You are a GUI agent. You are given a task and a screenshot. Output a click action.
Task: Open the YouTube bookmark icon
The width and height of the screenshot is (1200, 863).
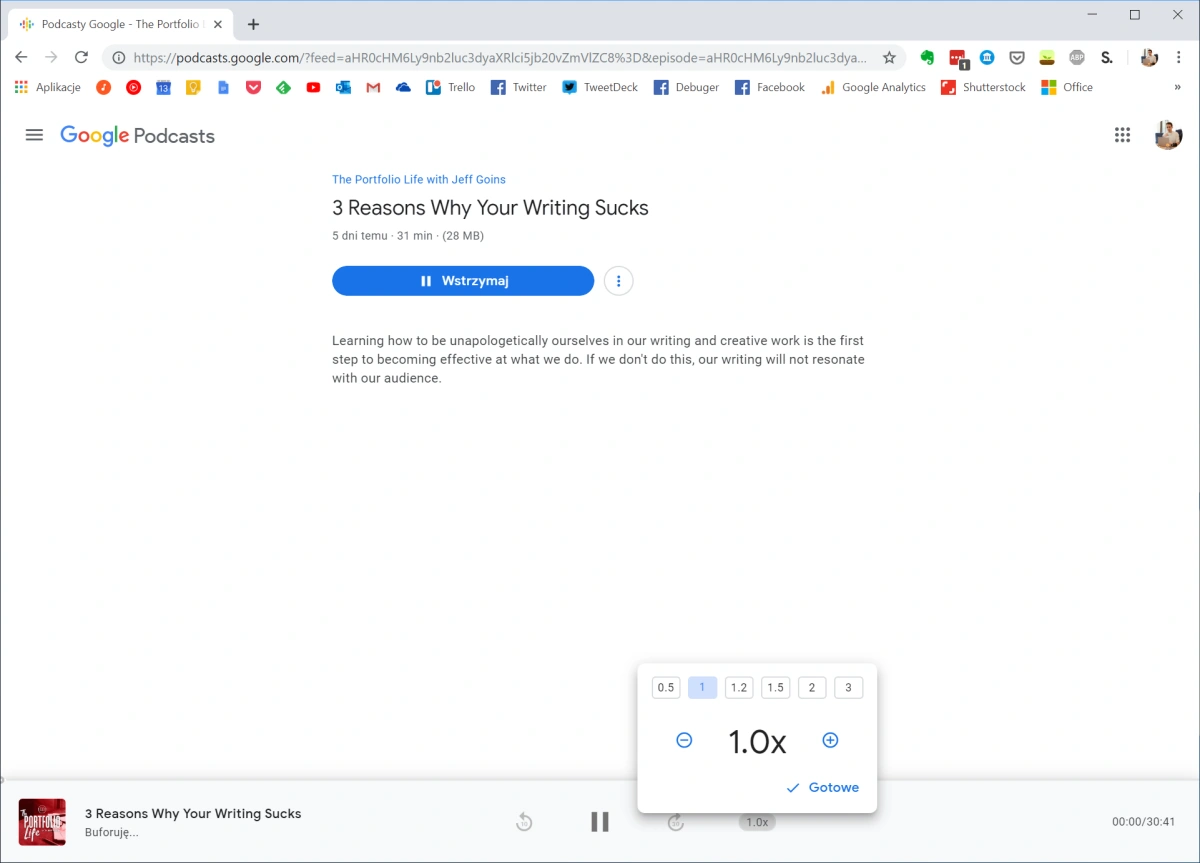coord(313,87)
